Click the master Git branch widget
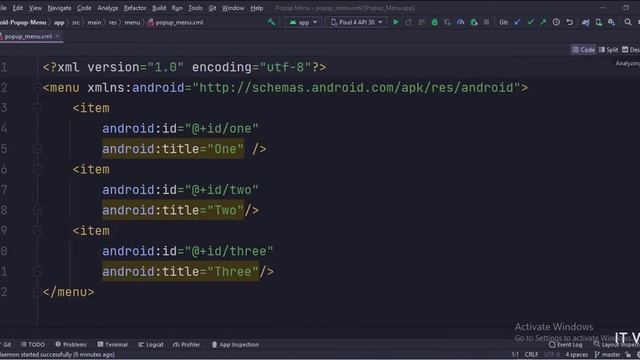 pyautogui.click(x=607, y=354)
